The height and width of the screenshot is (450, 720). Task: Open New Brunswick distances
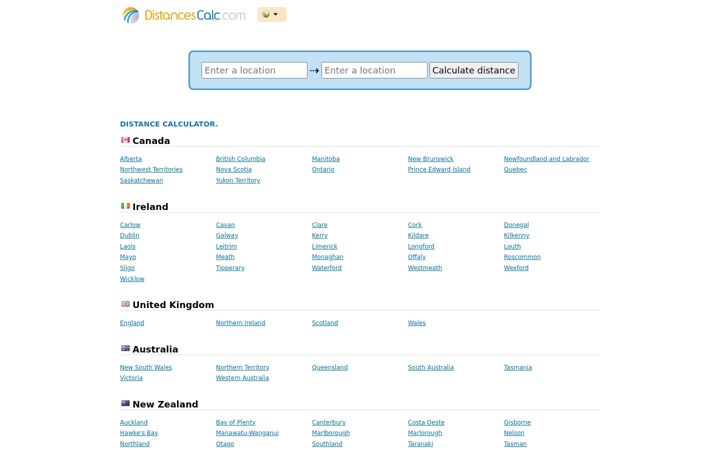pos(430,159)
